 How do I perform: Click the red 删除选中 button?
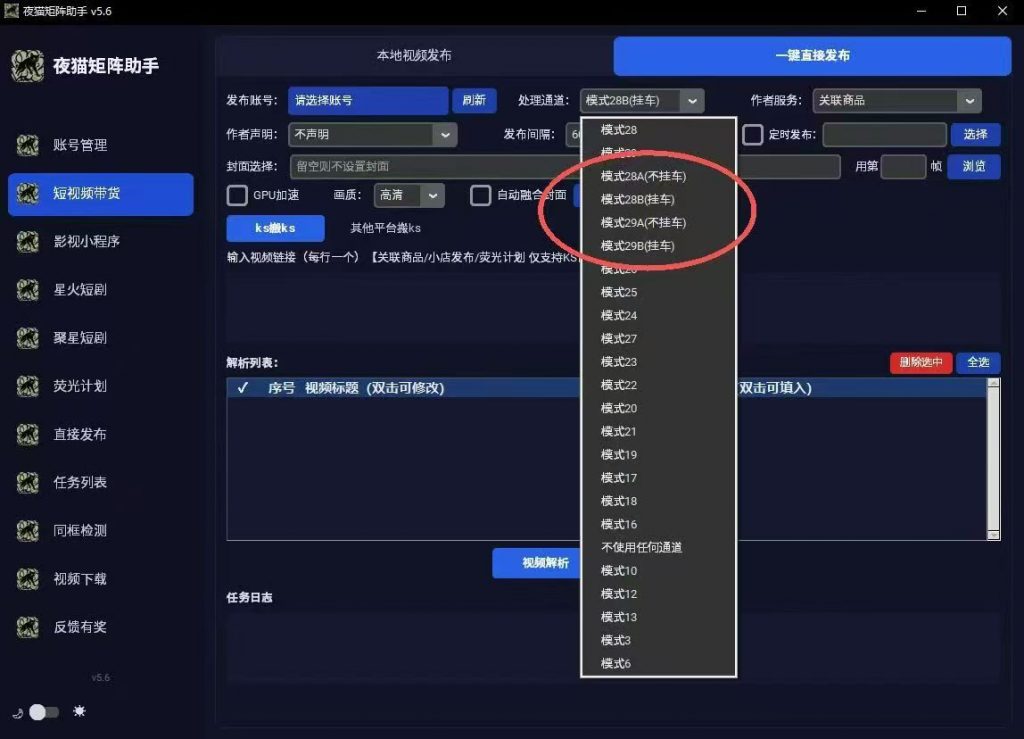921,362
